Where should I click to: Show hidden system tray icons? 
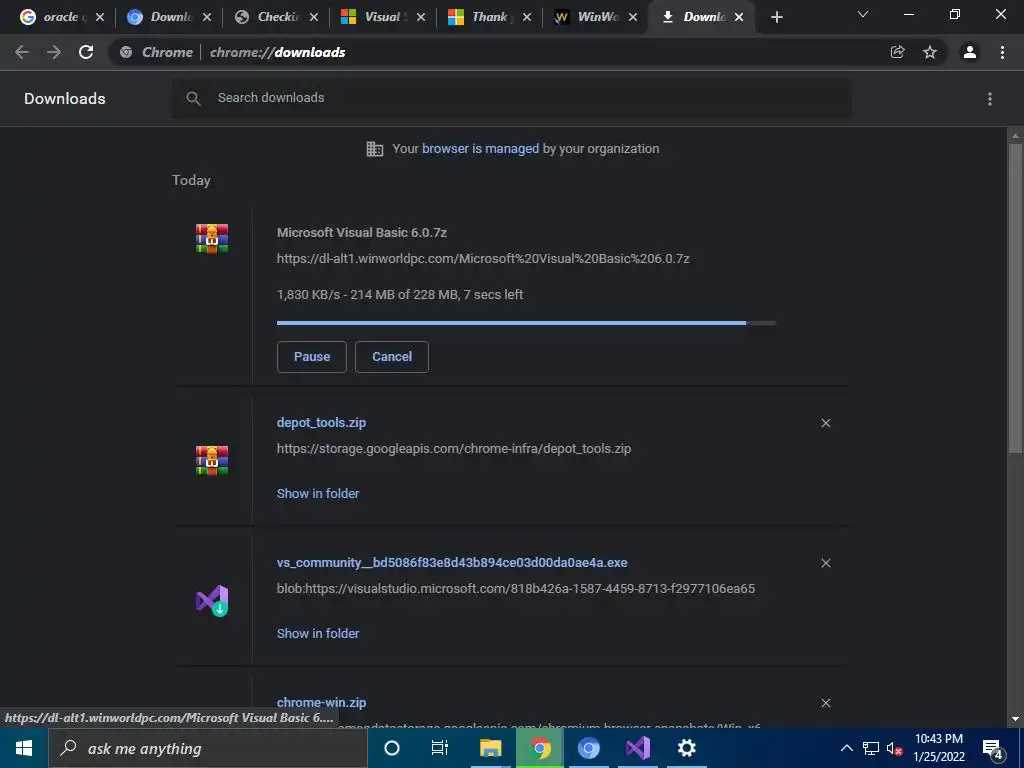click(846, 748)
